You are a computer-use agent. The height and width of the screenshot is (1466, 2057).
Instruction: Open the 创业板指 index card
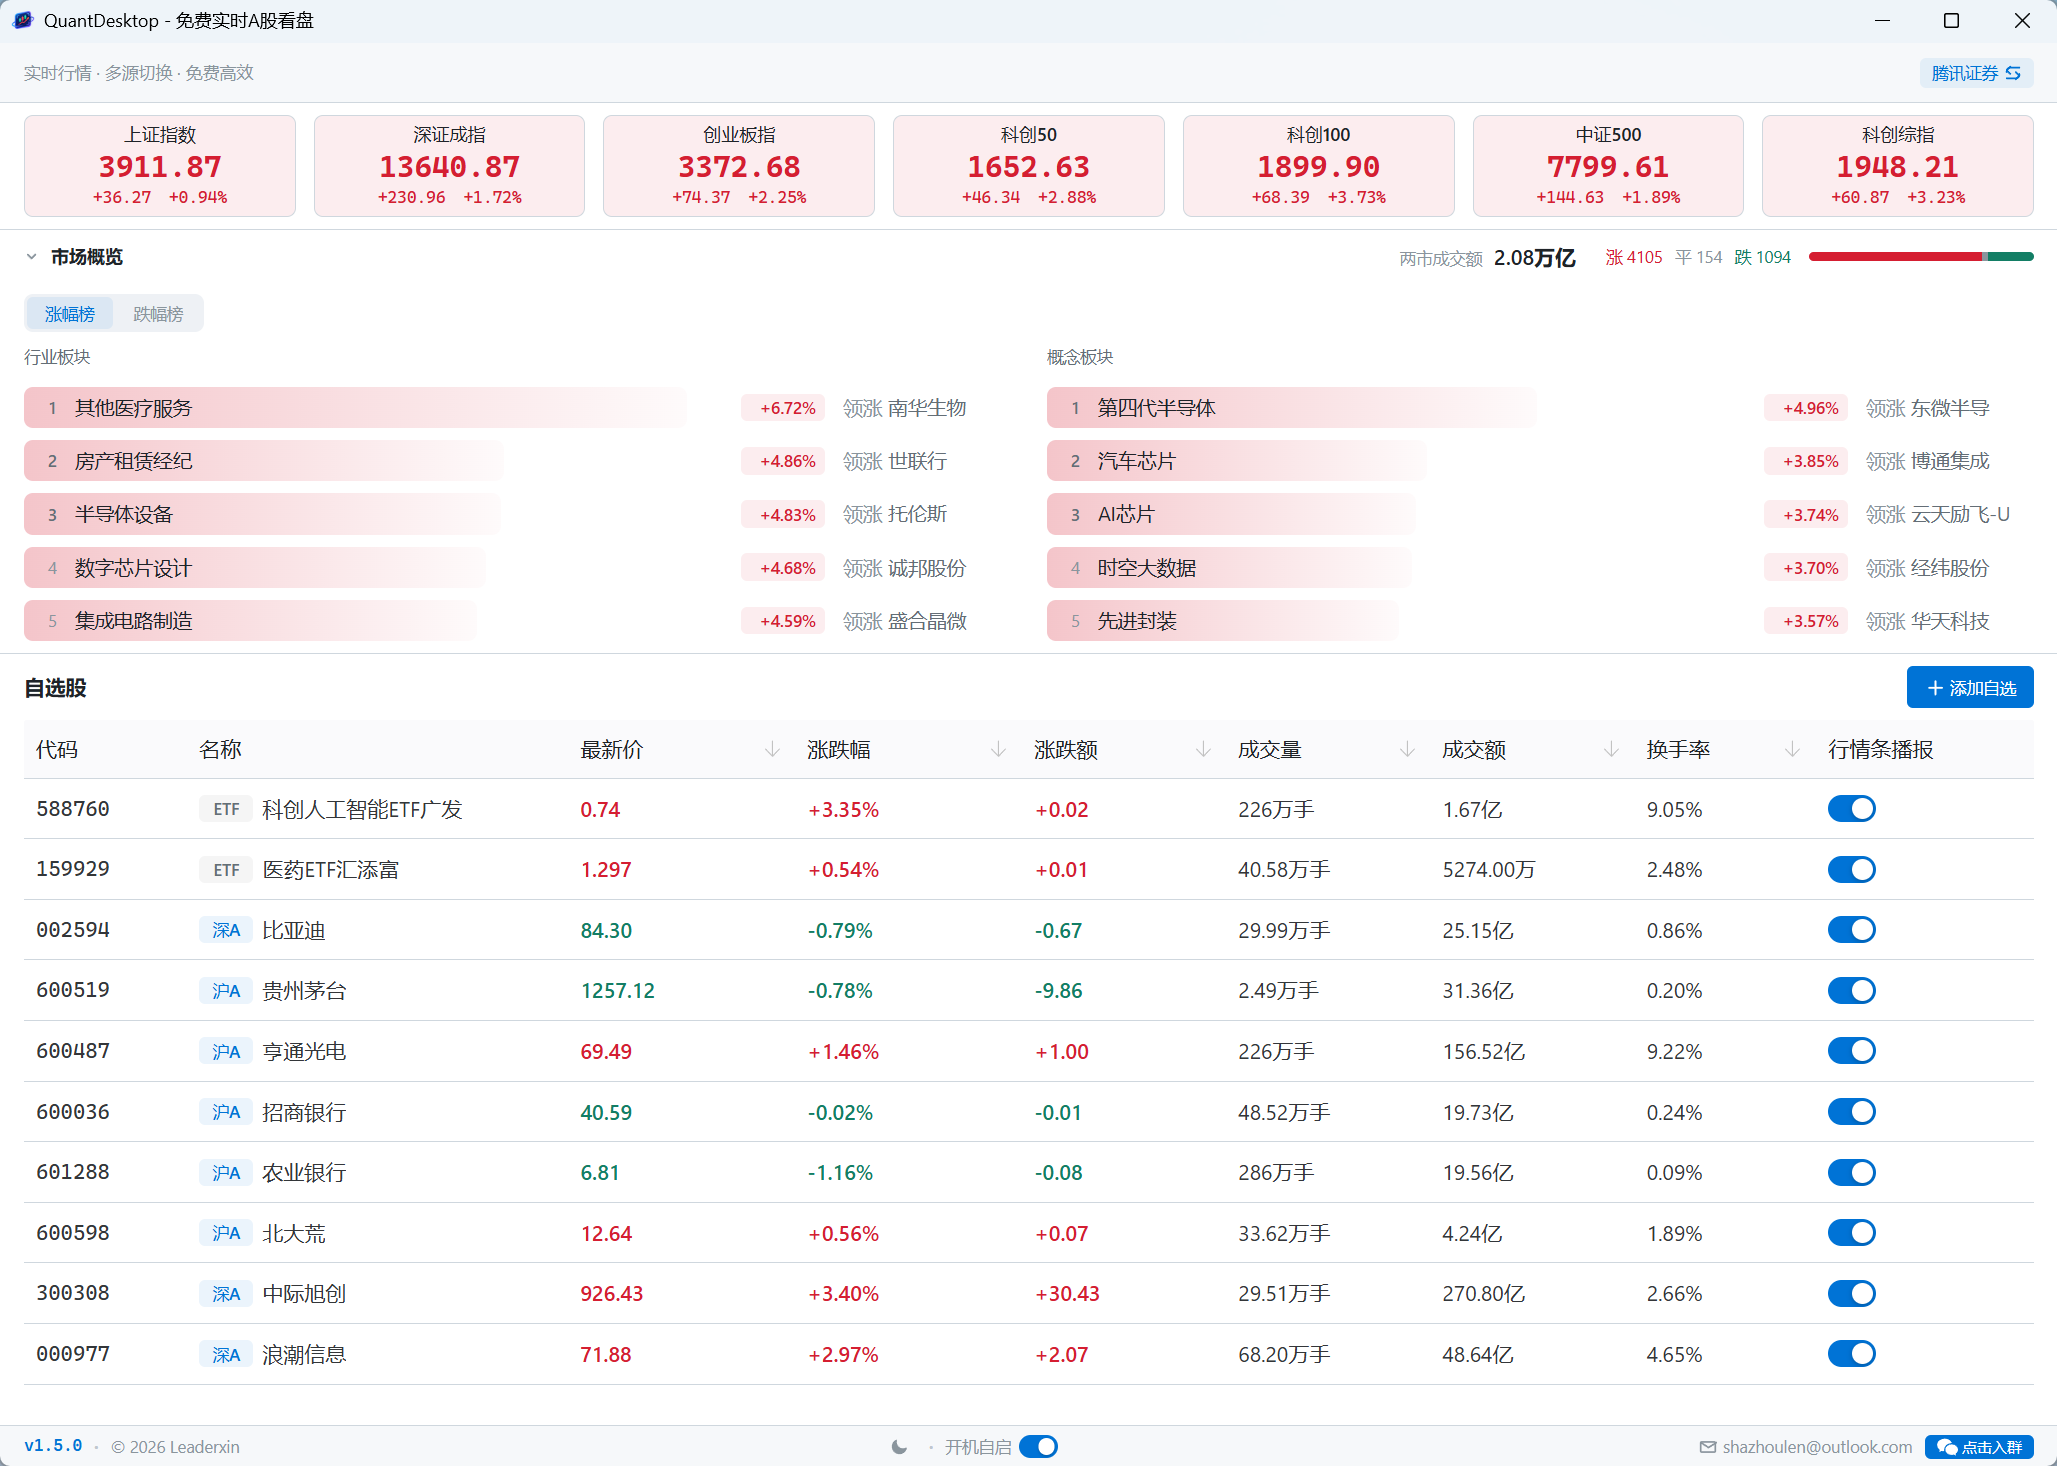click(739, 166)
